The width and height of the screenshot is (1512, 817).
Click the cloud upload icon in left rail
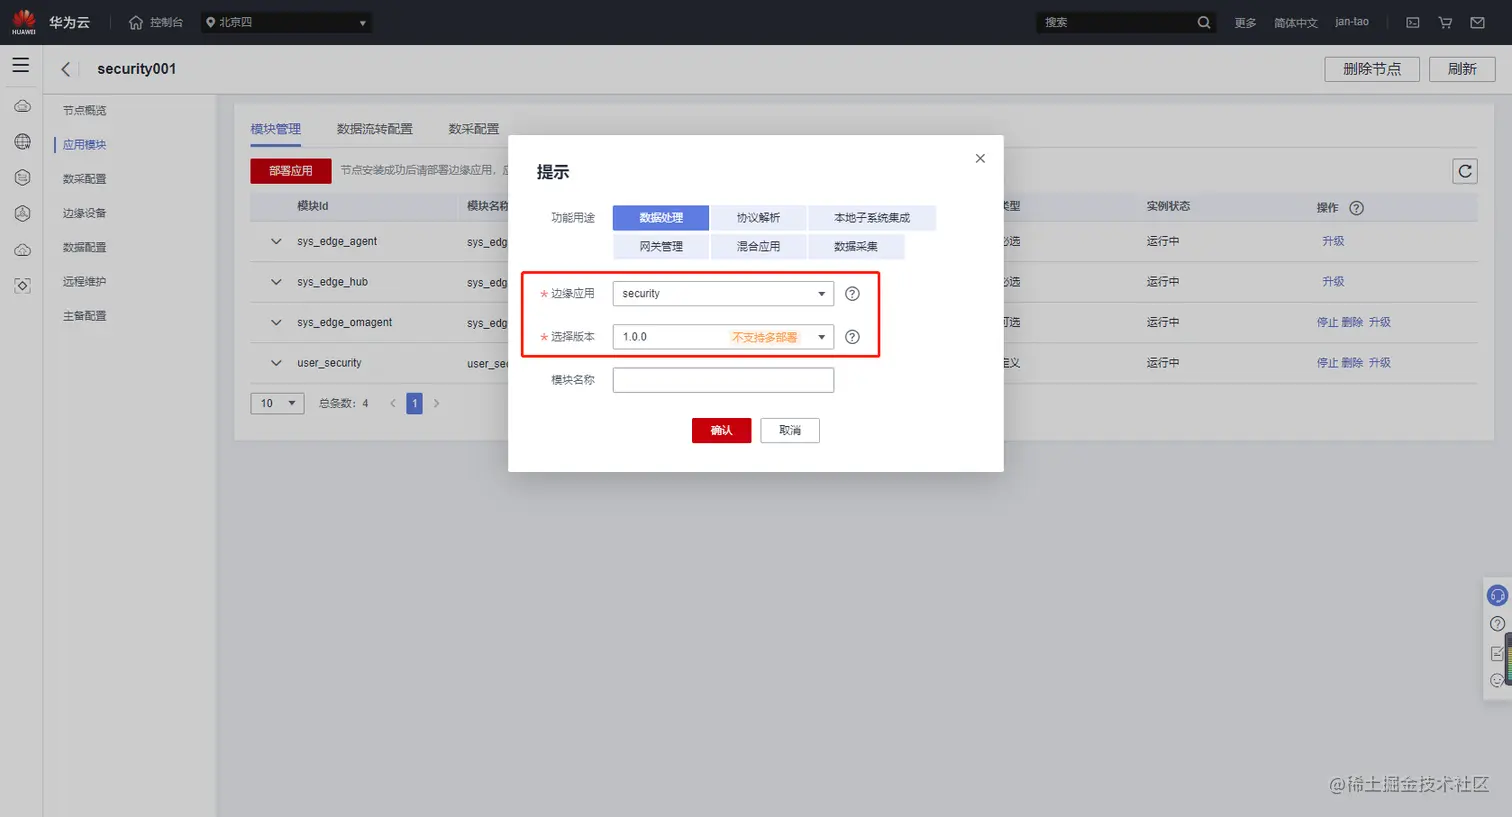(22, 250)
